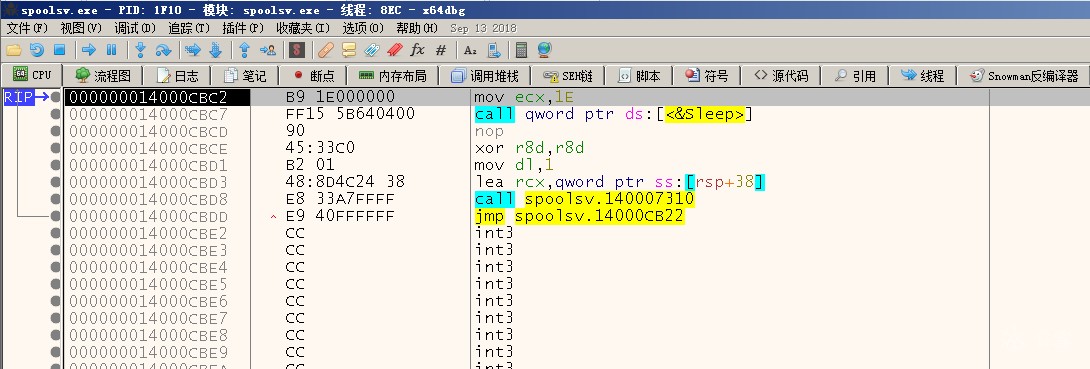Select the bytes 'FF15 5B640400'

point(350,114)
